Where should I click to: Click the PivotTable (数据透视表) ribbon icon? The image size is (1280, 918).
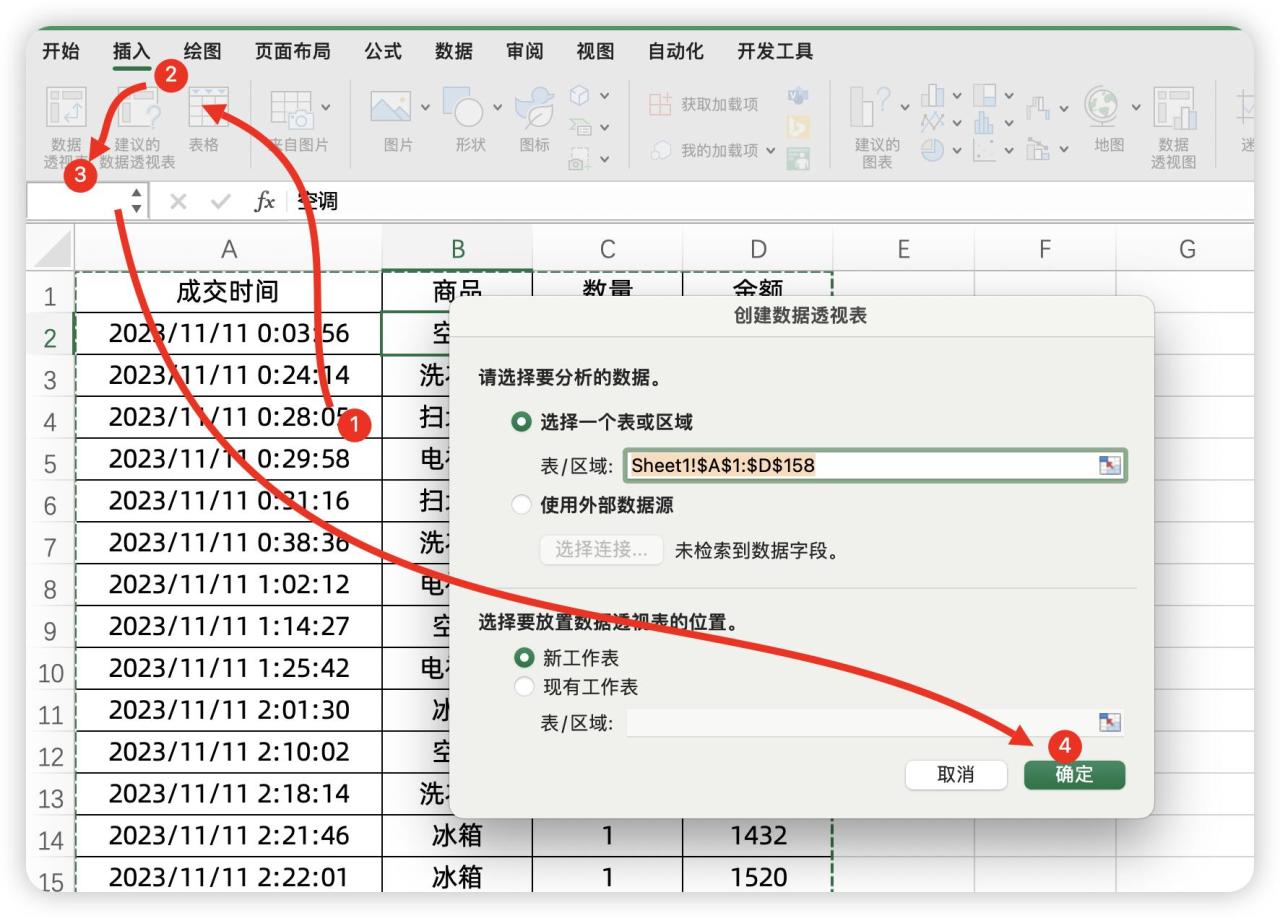67,106
